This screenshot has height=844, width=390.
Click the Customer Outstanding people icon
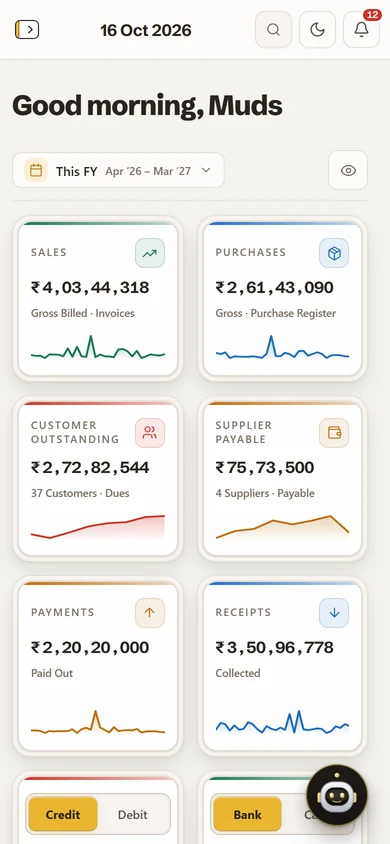tap(150, 433)
